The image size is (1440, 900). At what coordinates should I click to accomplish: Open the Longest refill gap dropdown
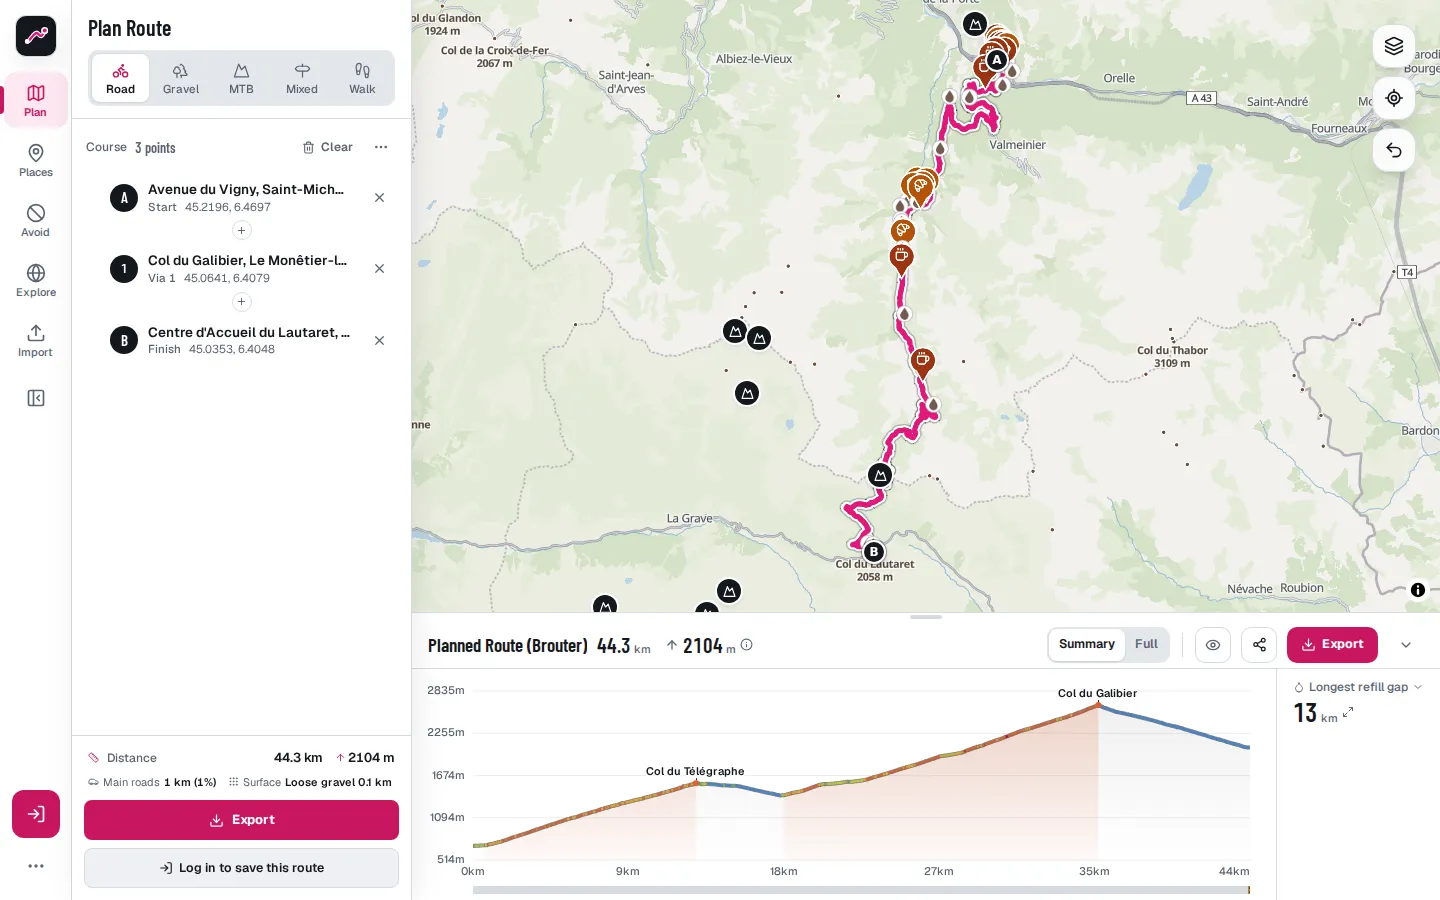[x=1358, y=687]
